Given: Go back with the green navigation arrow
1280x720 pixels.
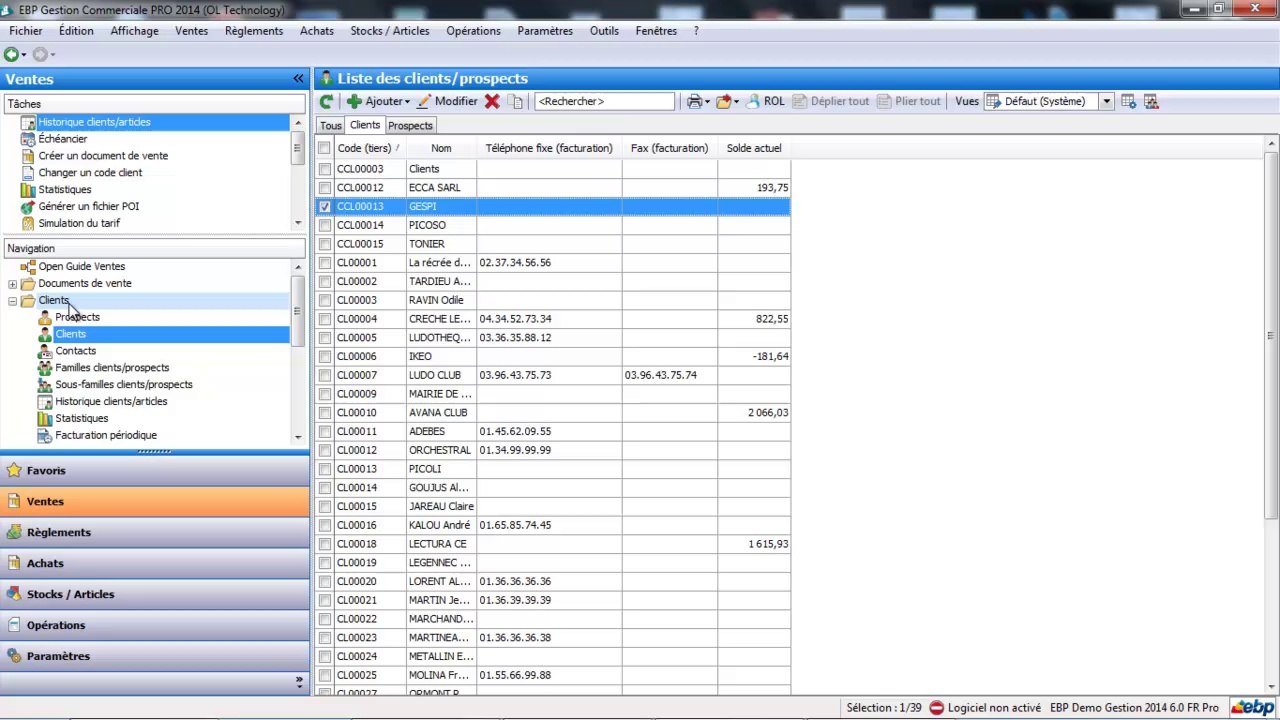Looking at the screenshot, I should pos(11,54).
